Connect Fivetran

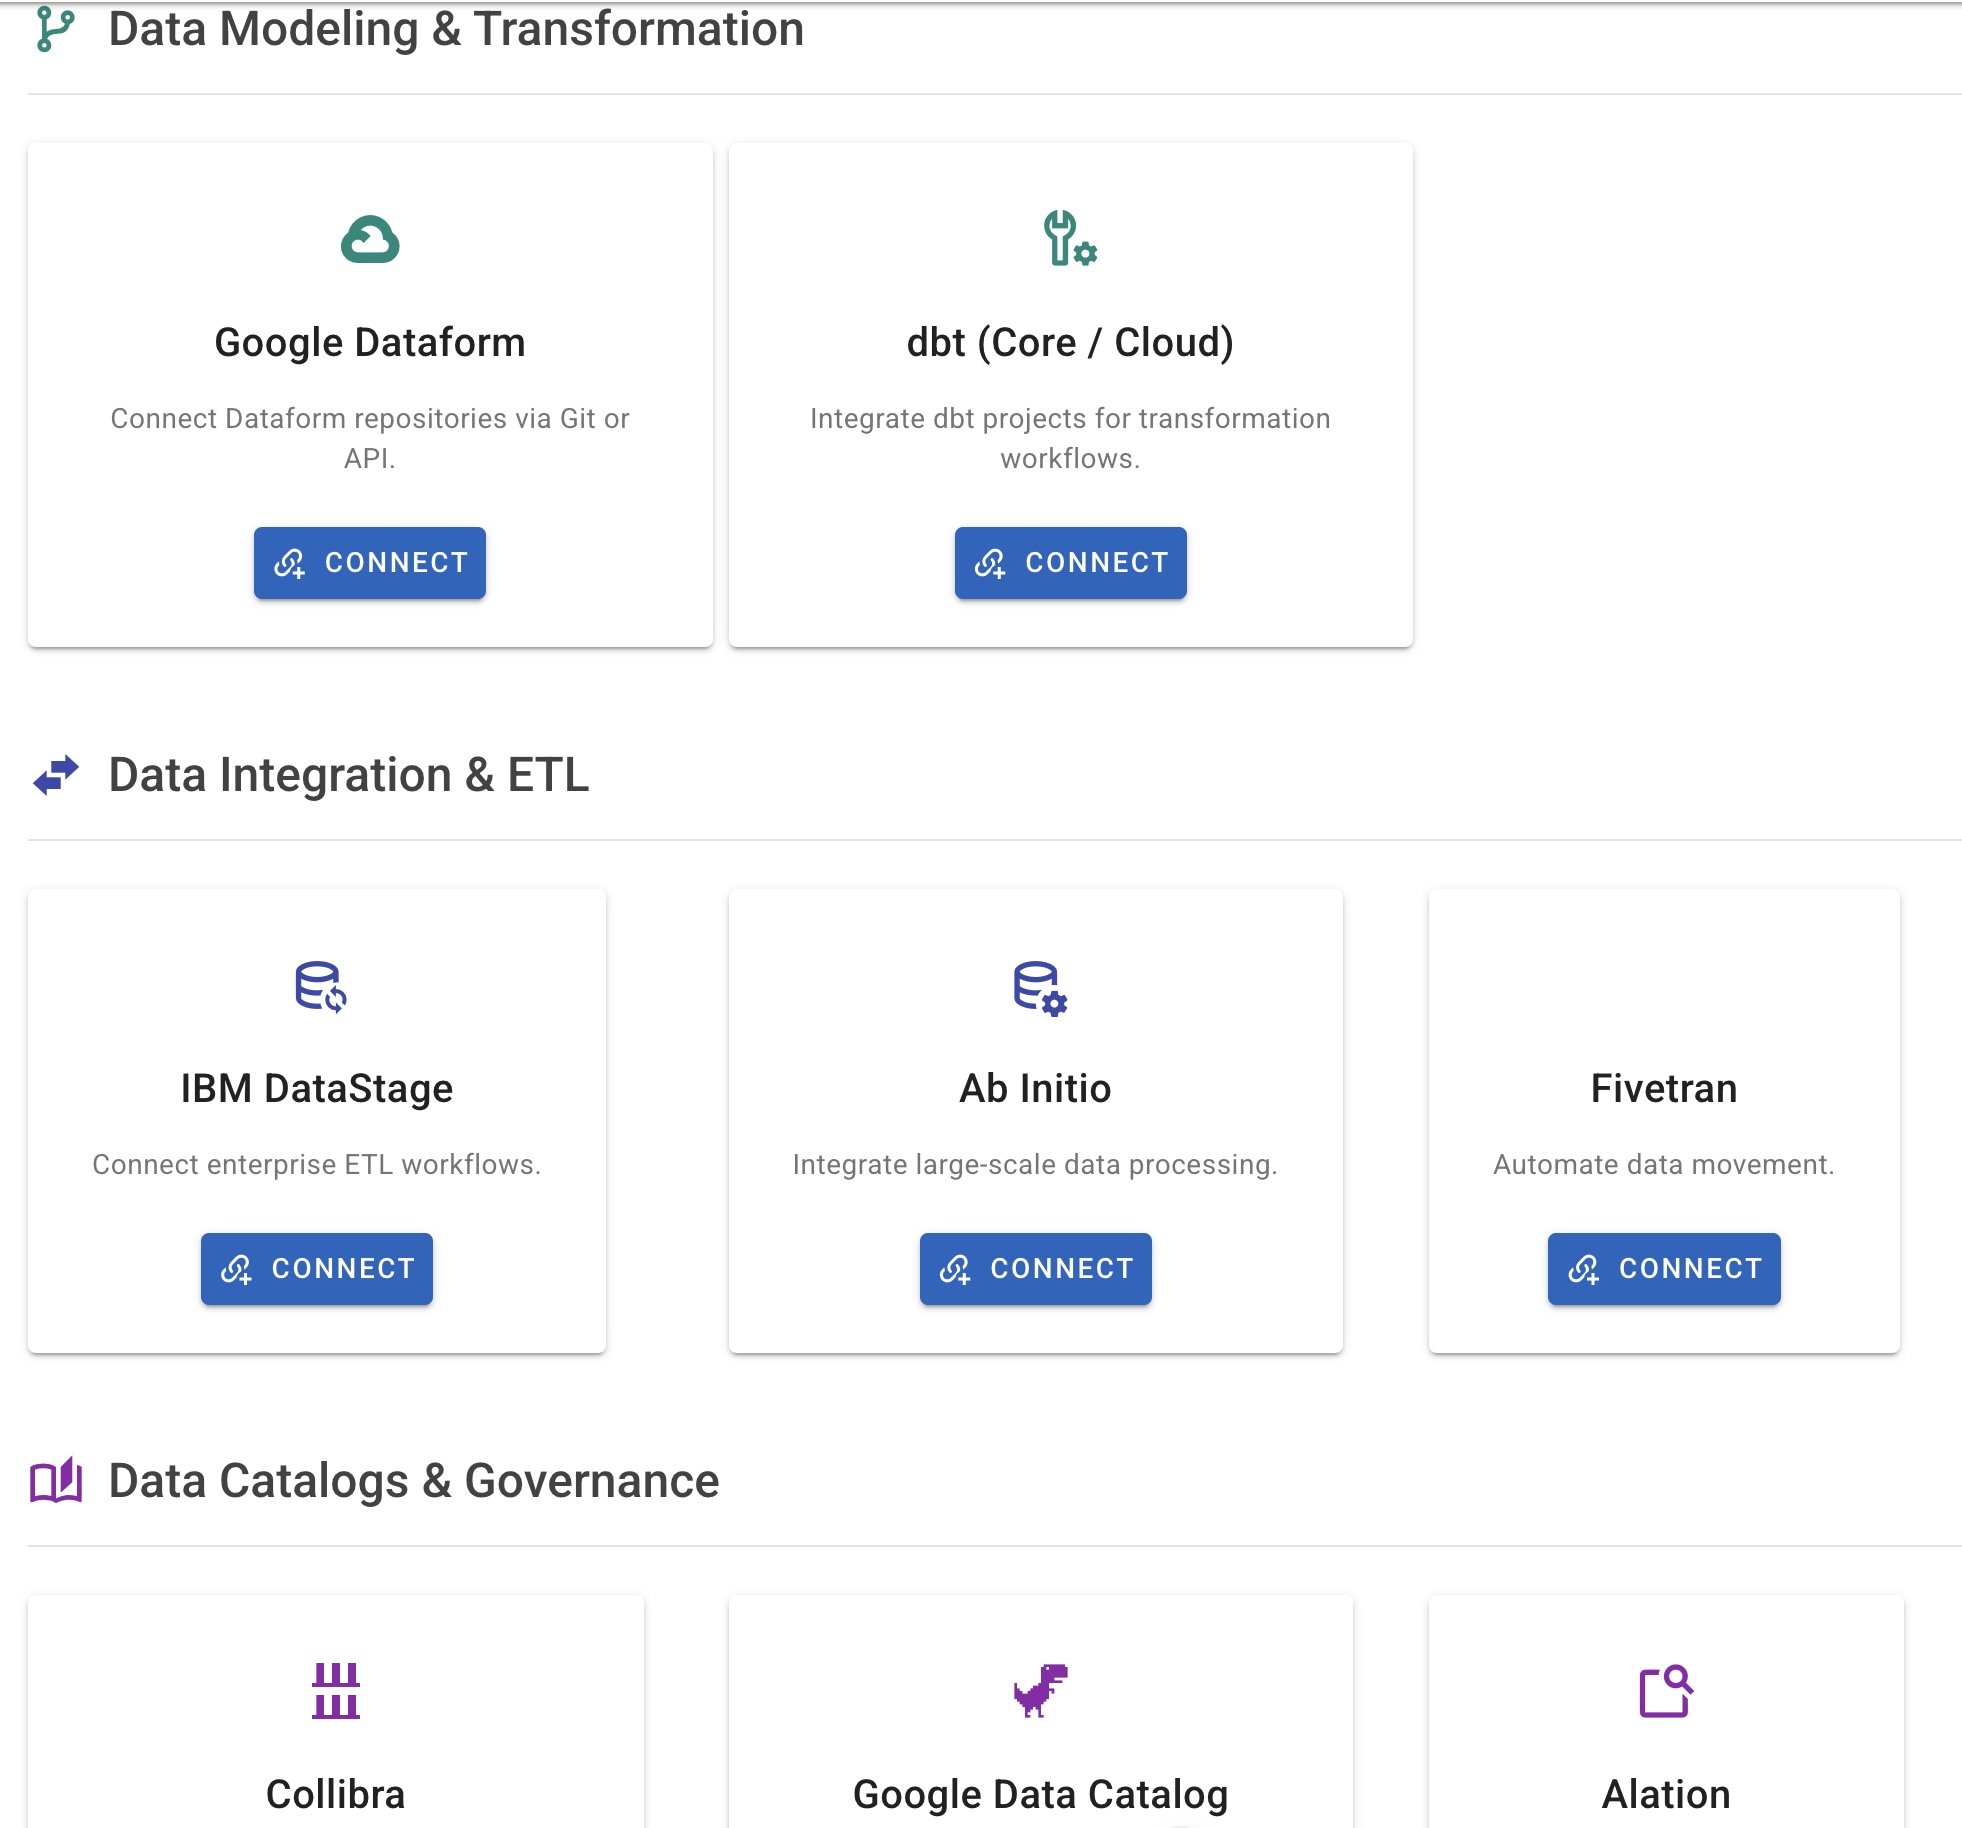[1663, 1269]
